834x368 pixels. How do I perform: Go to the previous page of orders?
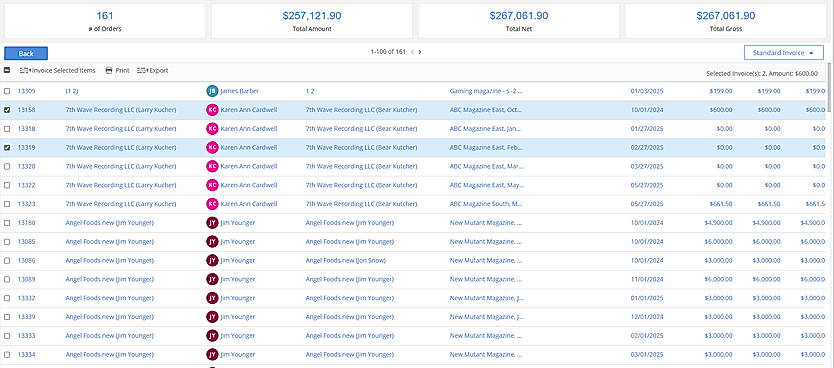412,52
